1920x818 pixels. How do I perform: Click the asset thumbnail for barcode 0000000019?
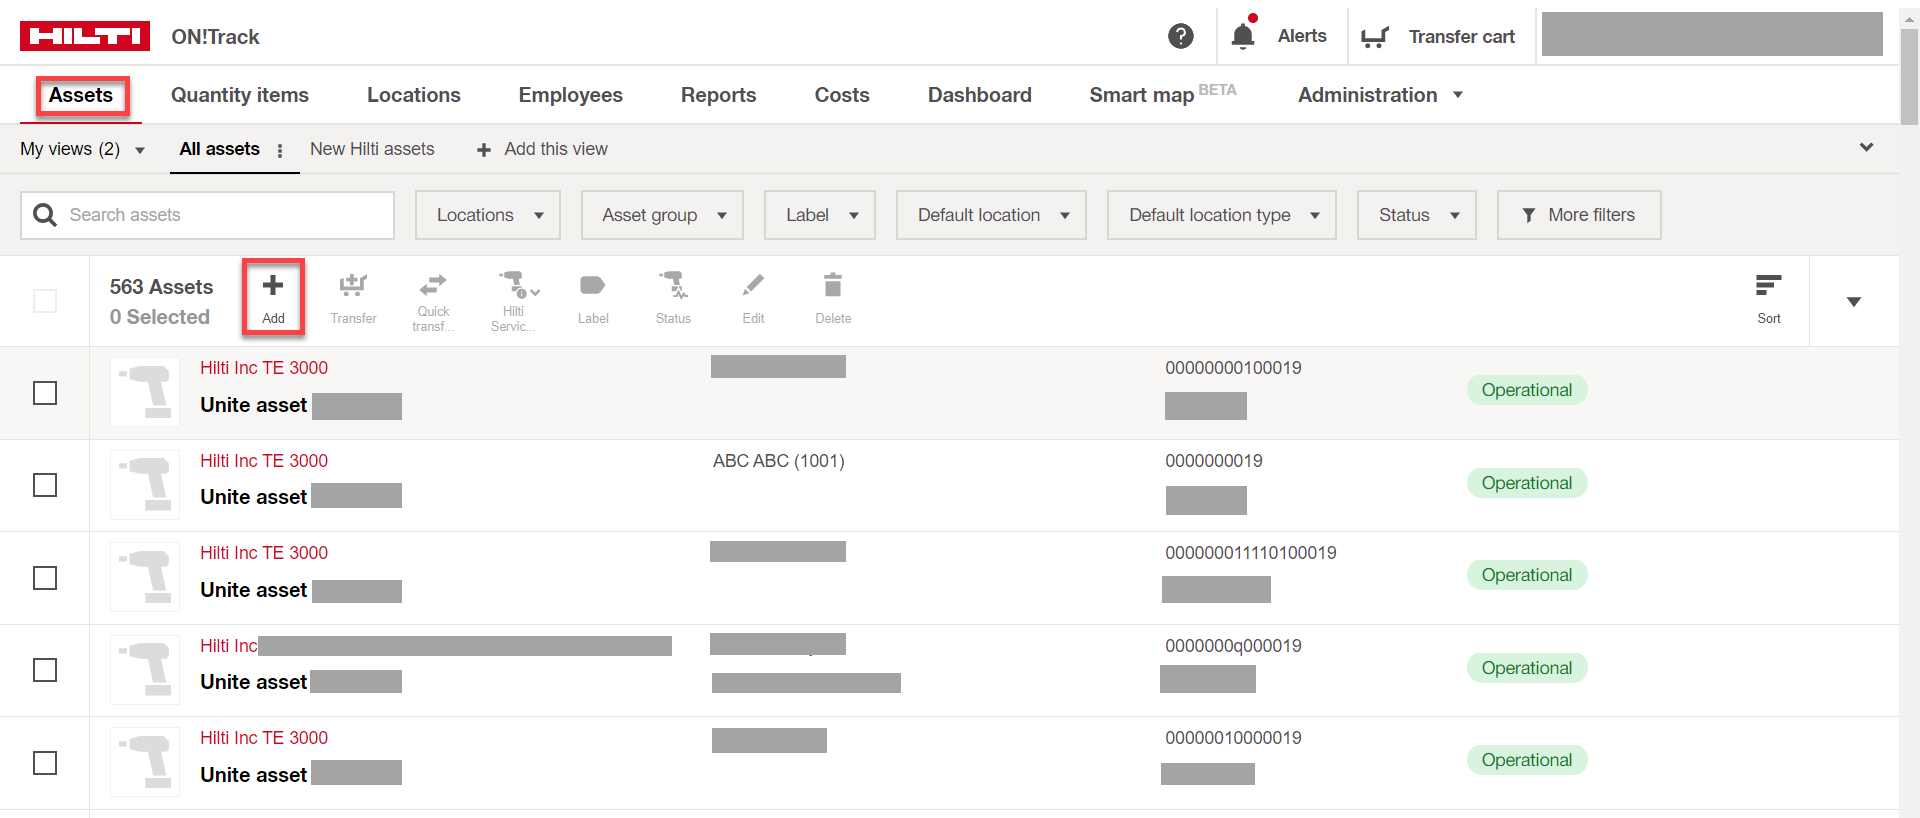(x=145, y=485)
